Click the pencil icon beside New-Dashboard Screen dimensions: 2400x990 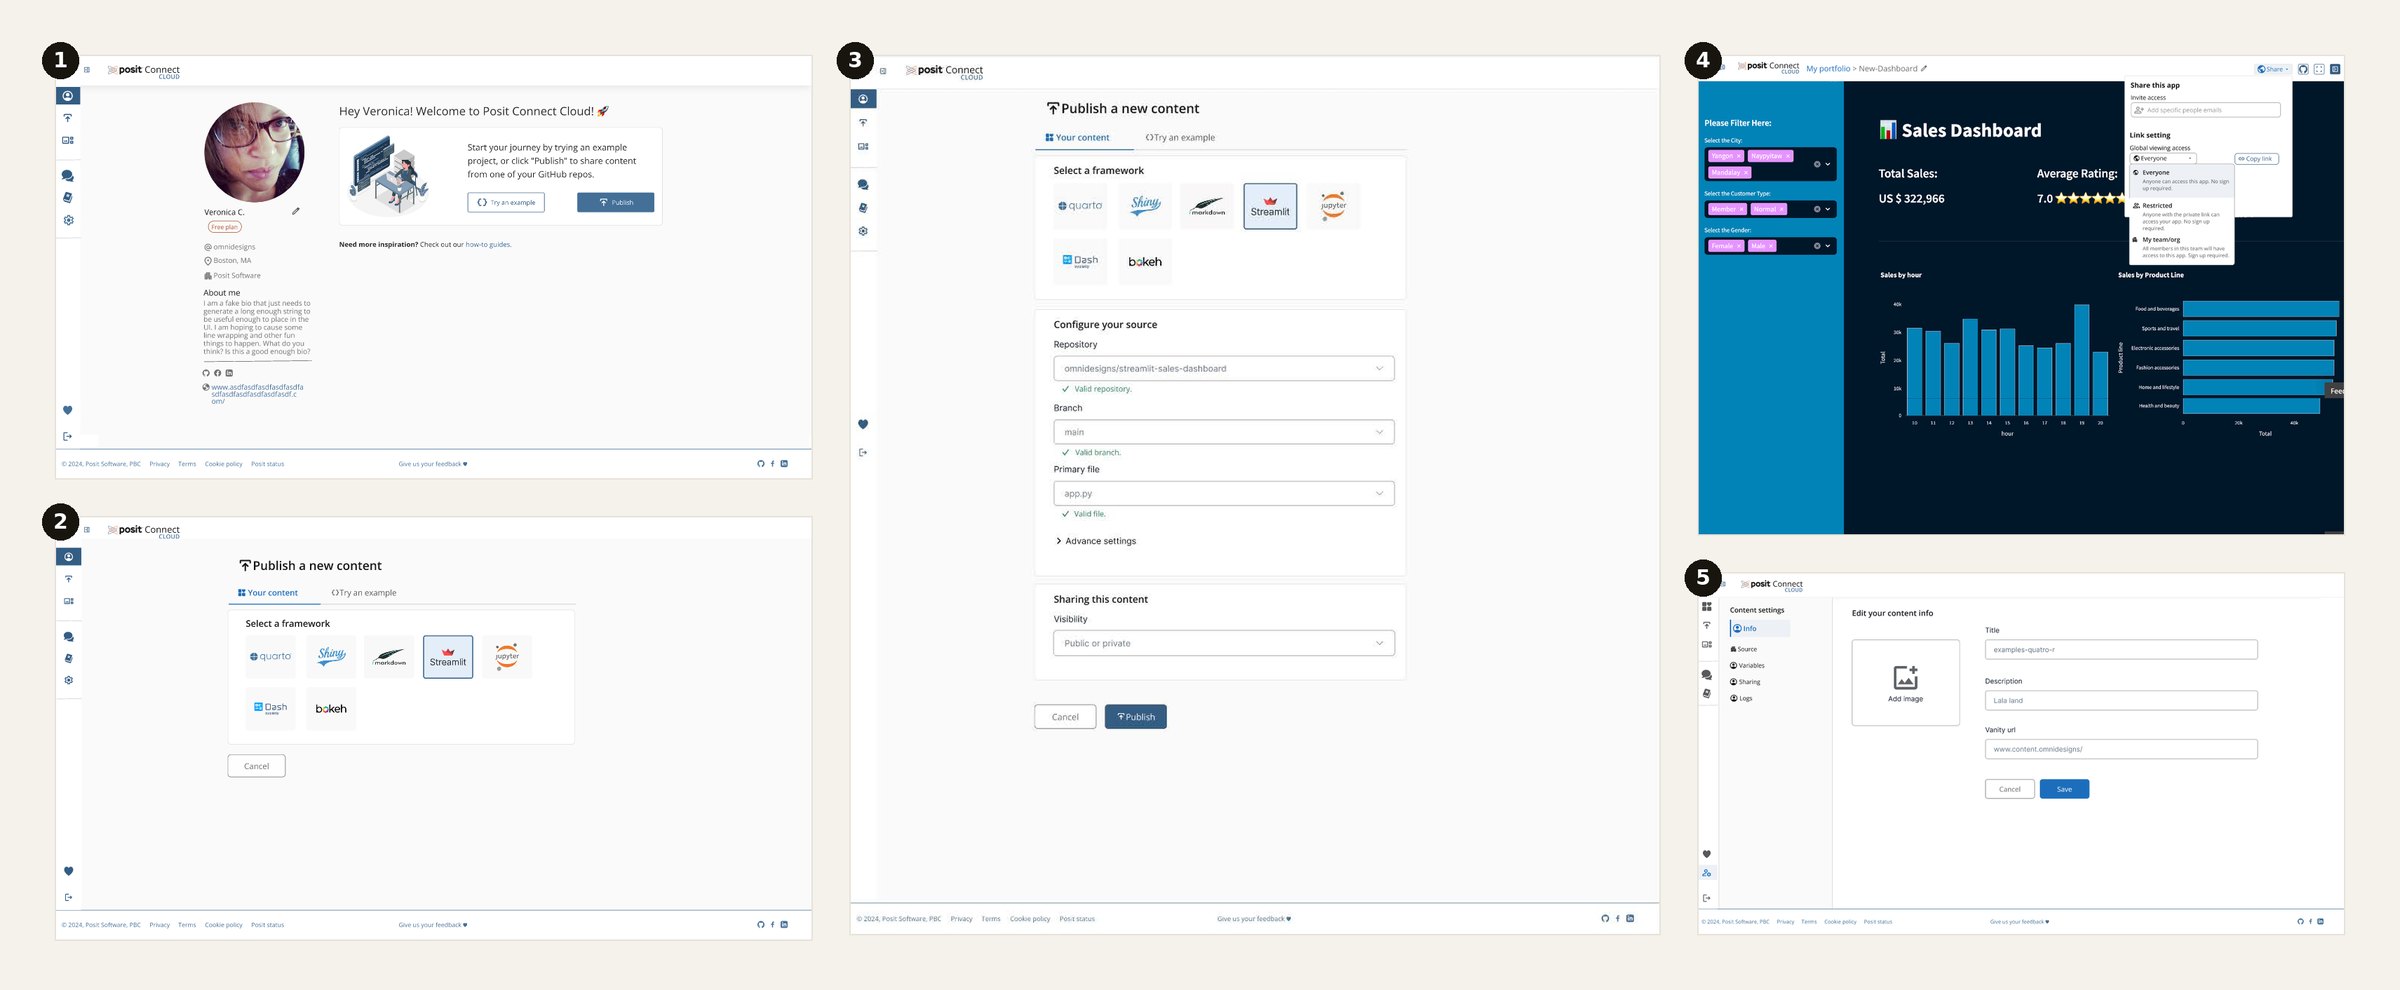[x=1924, y=69]
